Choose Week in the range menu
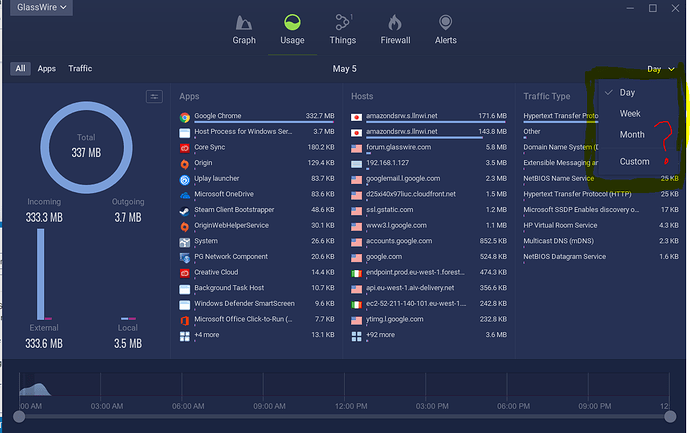The width and height of the screenshot is (690, 433). 630,114
